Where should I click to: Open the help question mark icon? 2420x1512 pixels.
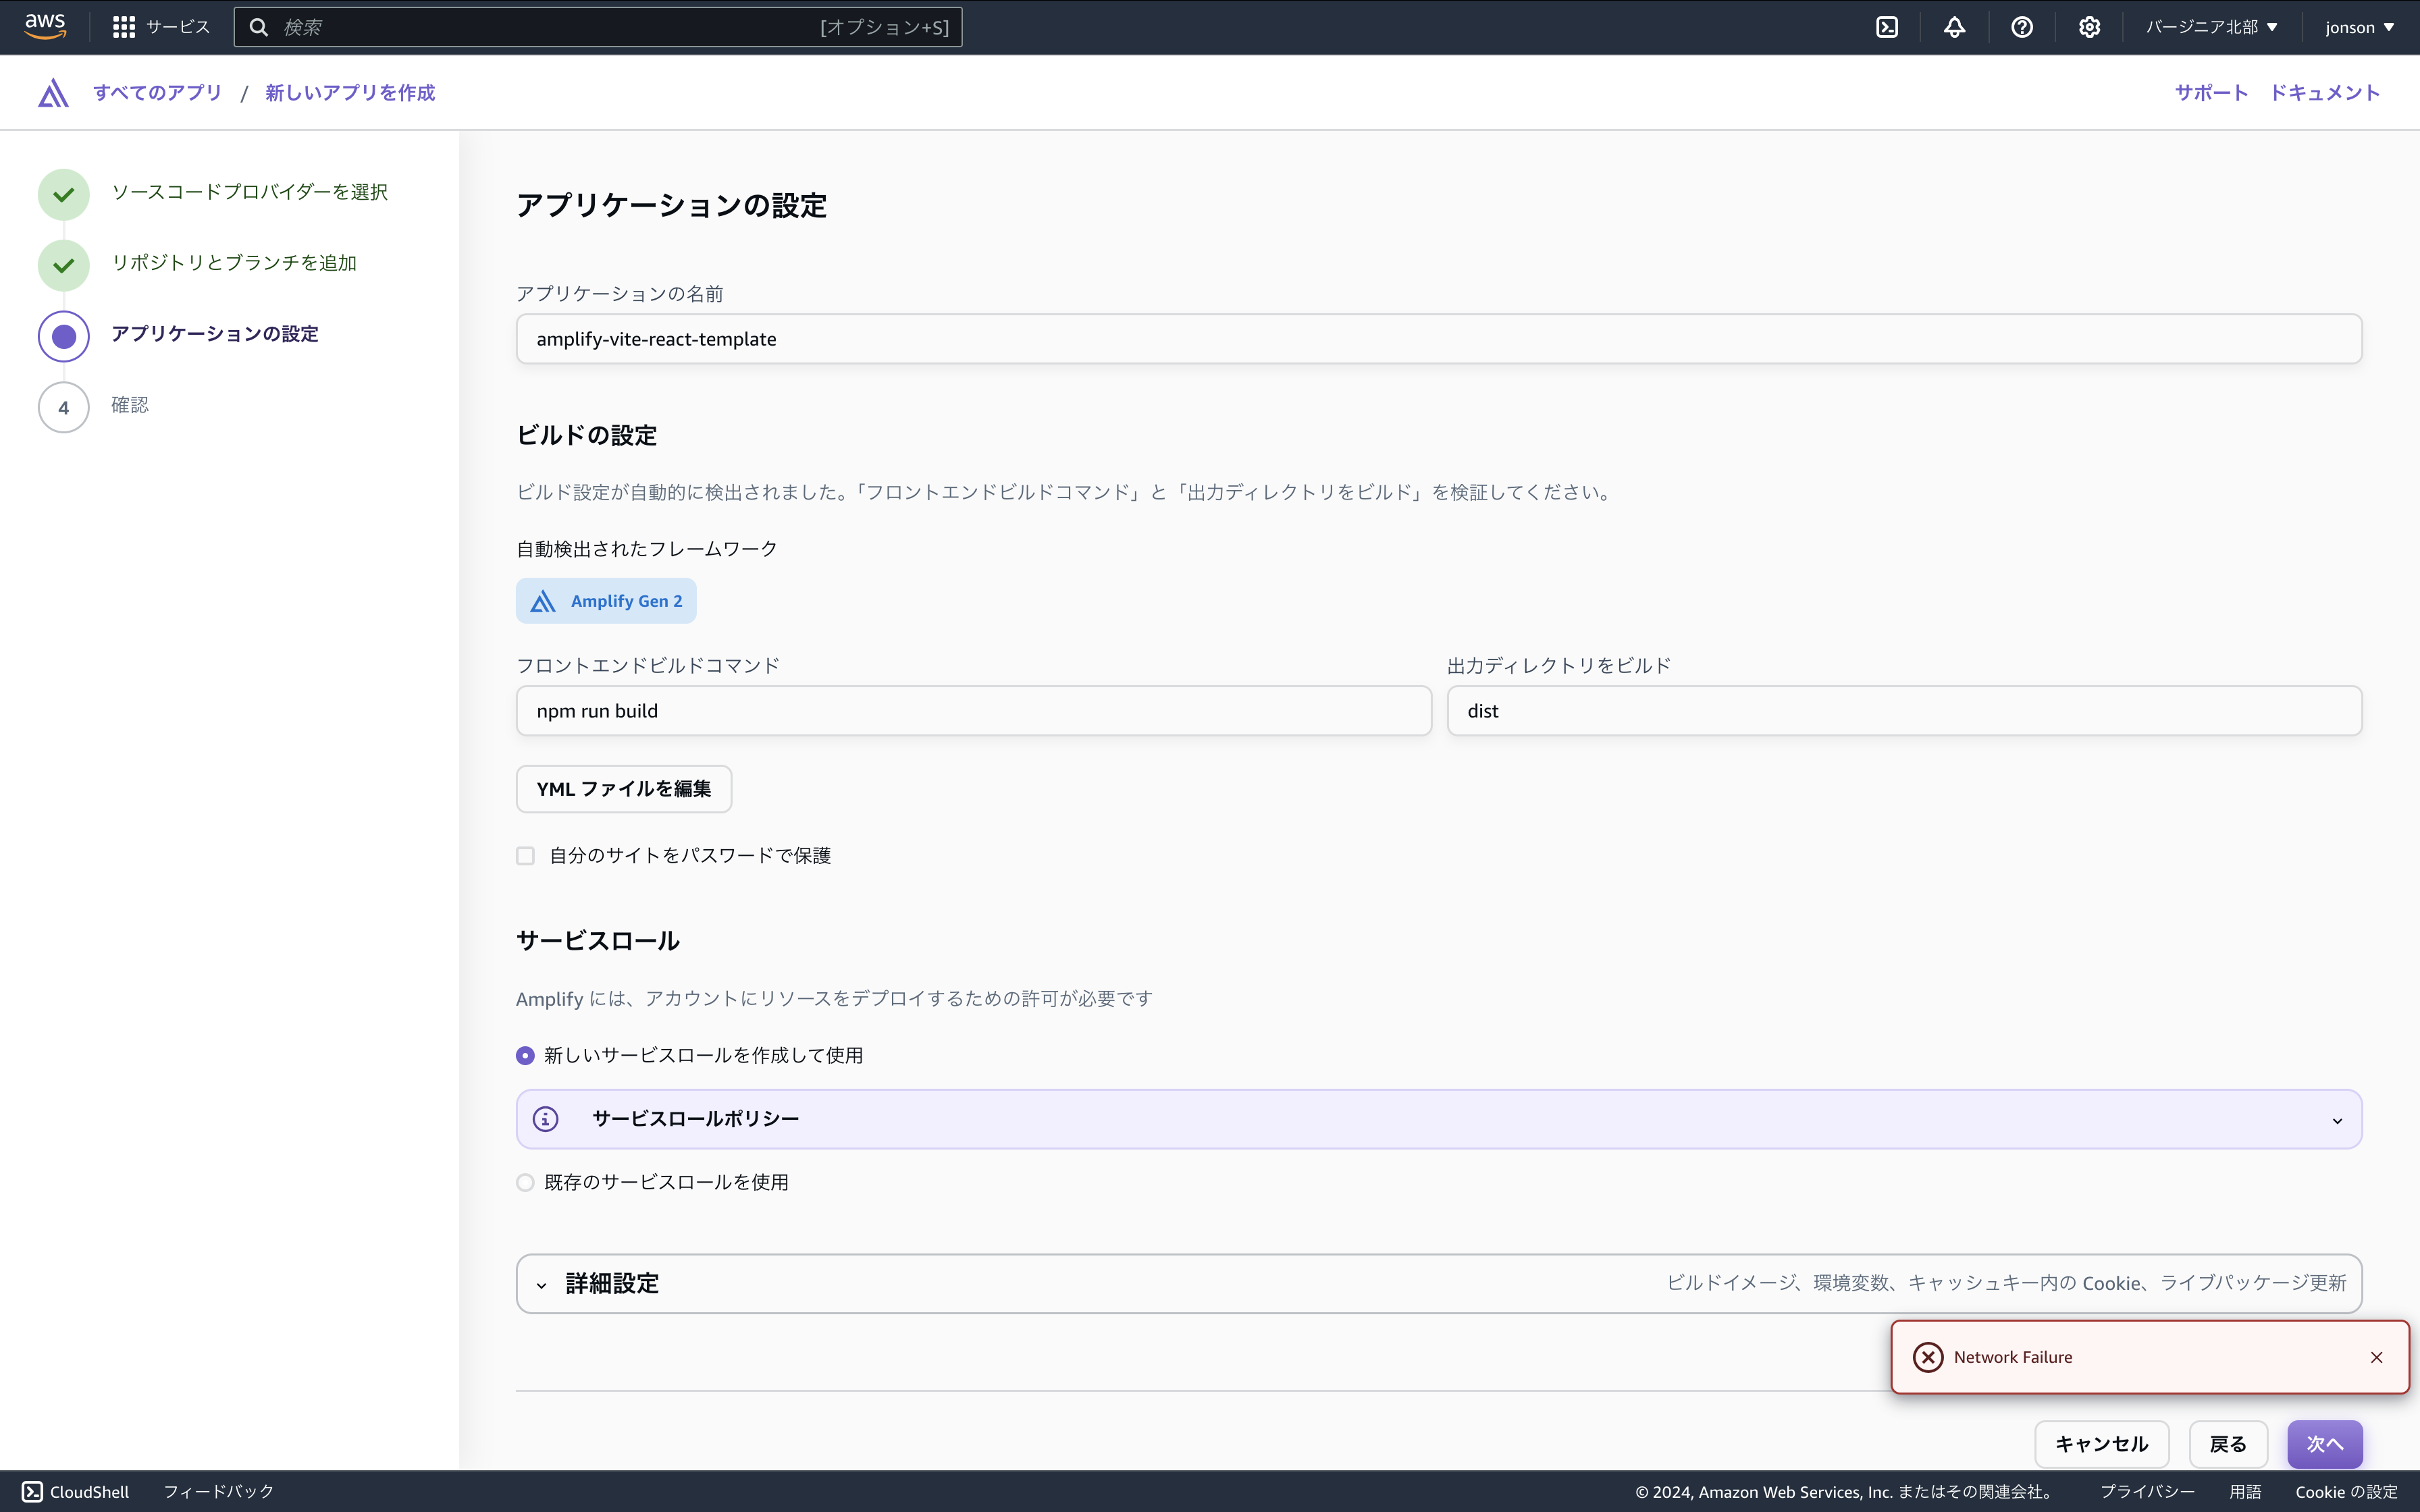[x=2022, y=26]
